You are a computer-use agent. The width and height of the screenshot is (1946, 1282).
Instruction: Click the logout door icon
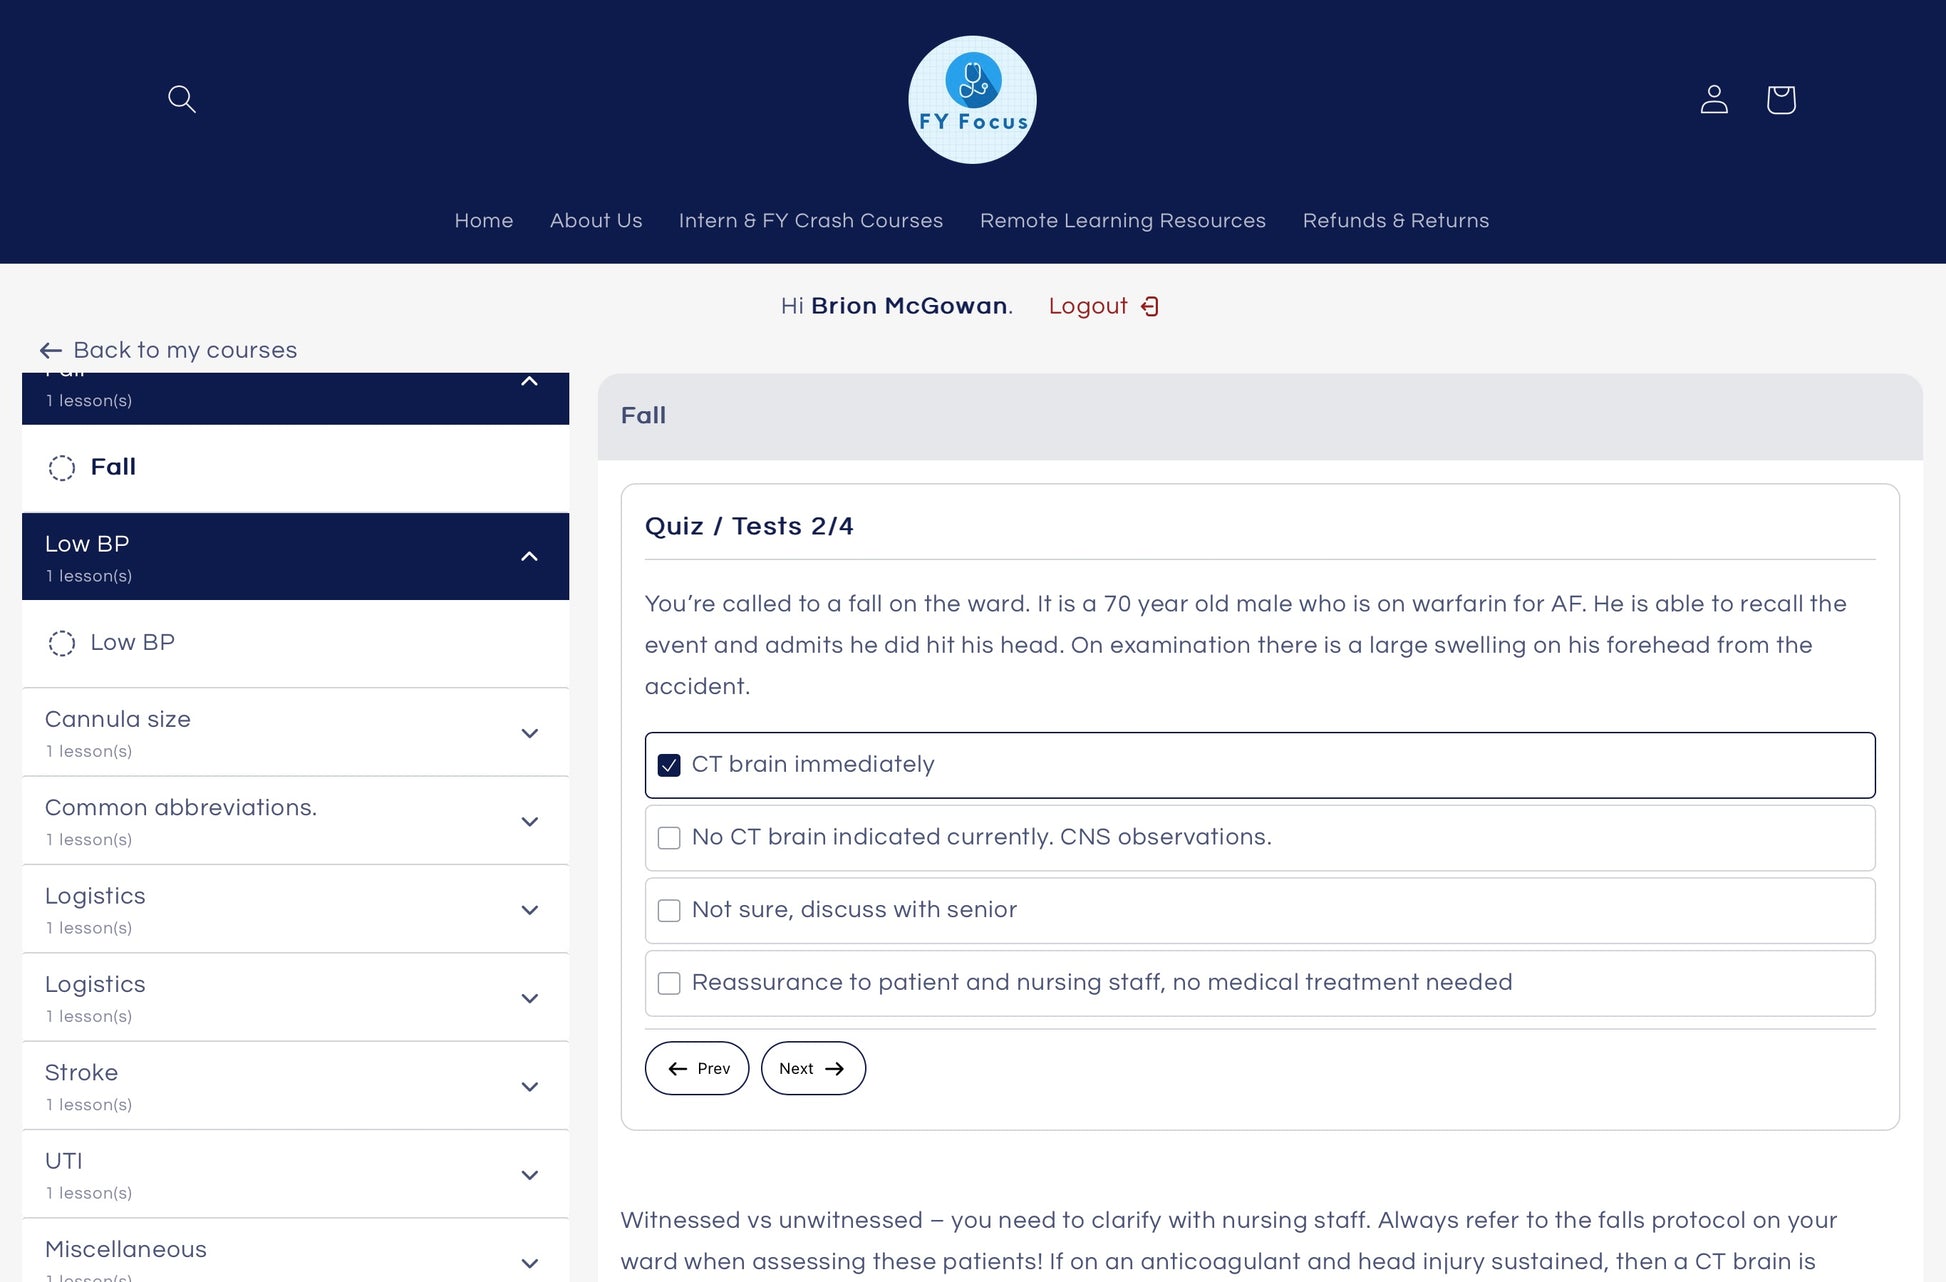click(1150, 306)
